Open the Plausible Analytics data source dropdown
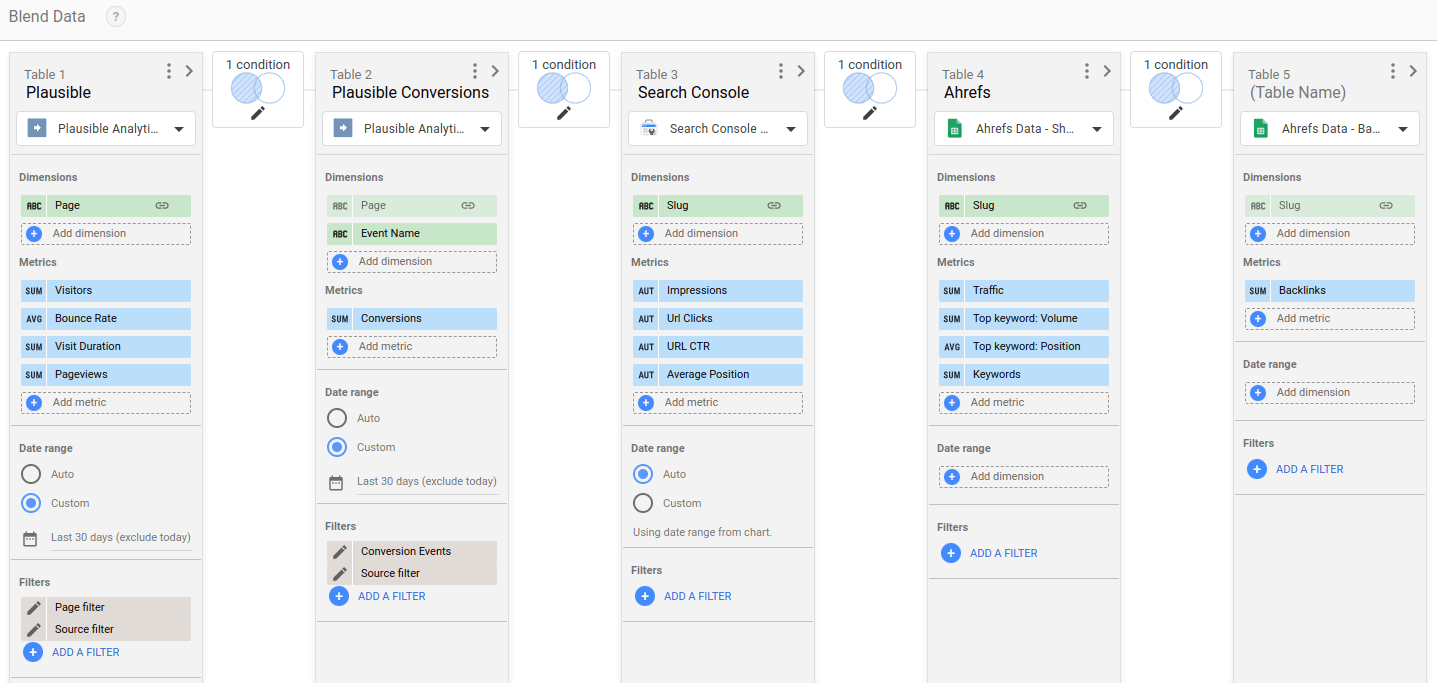 tap(105, 128)
